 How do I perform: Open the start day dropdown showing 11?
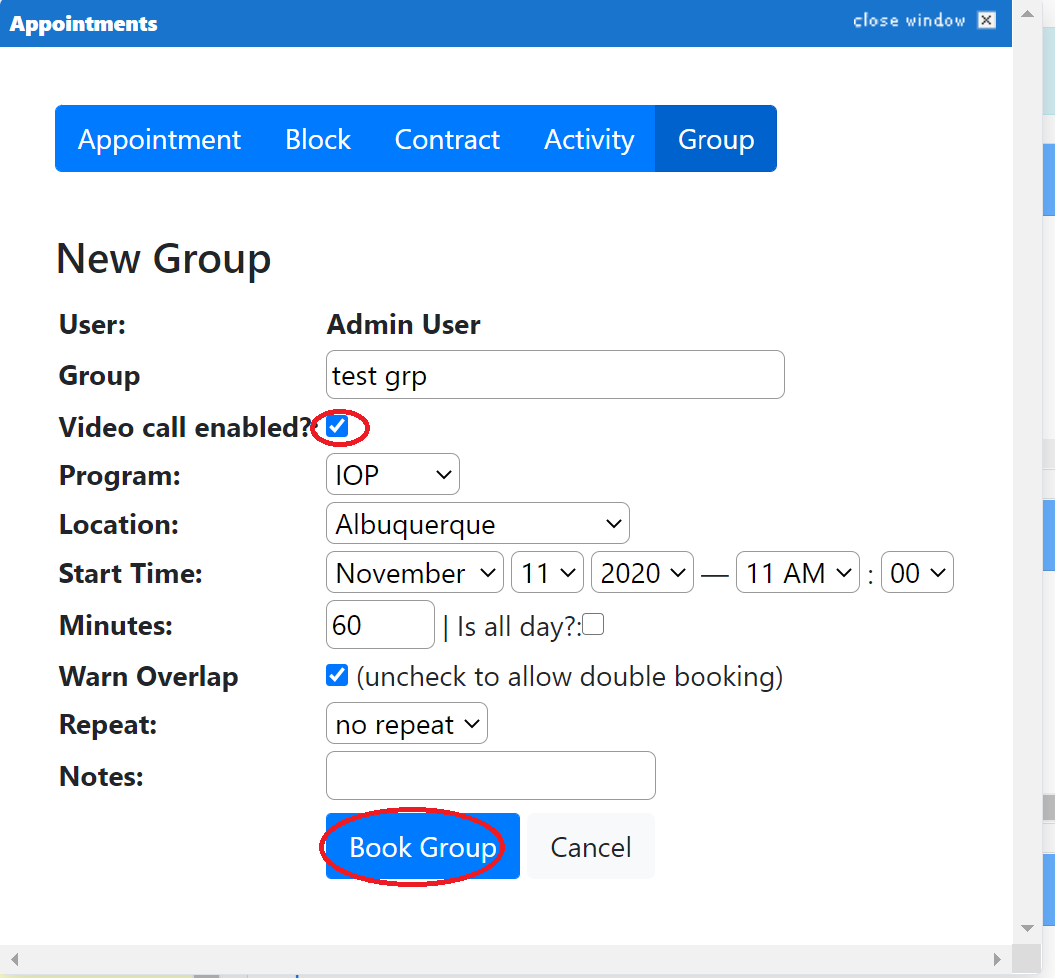click(547, 572)
